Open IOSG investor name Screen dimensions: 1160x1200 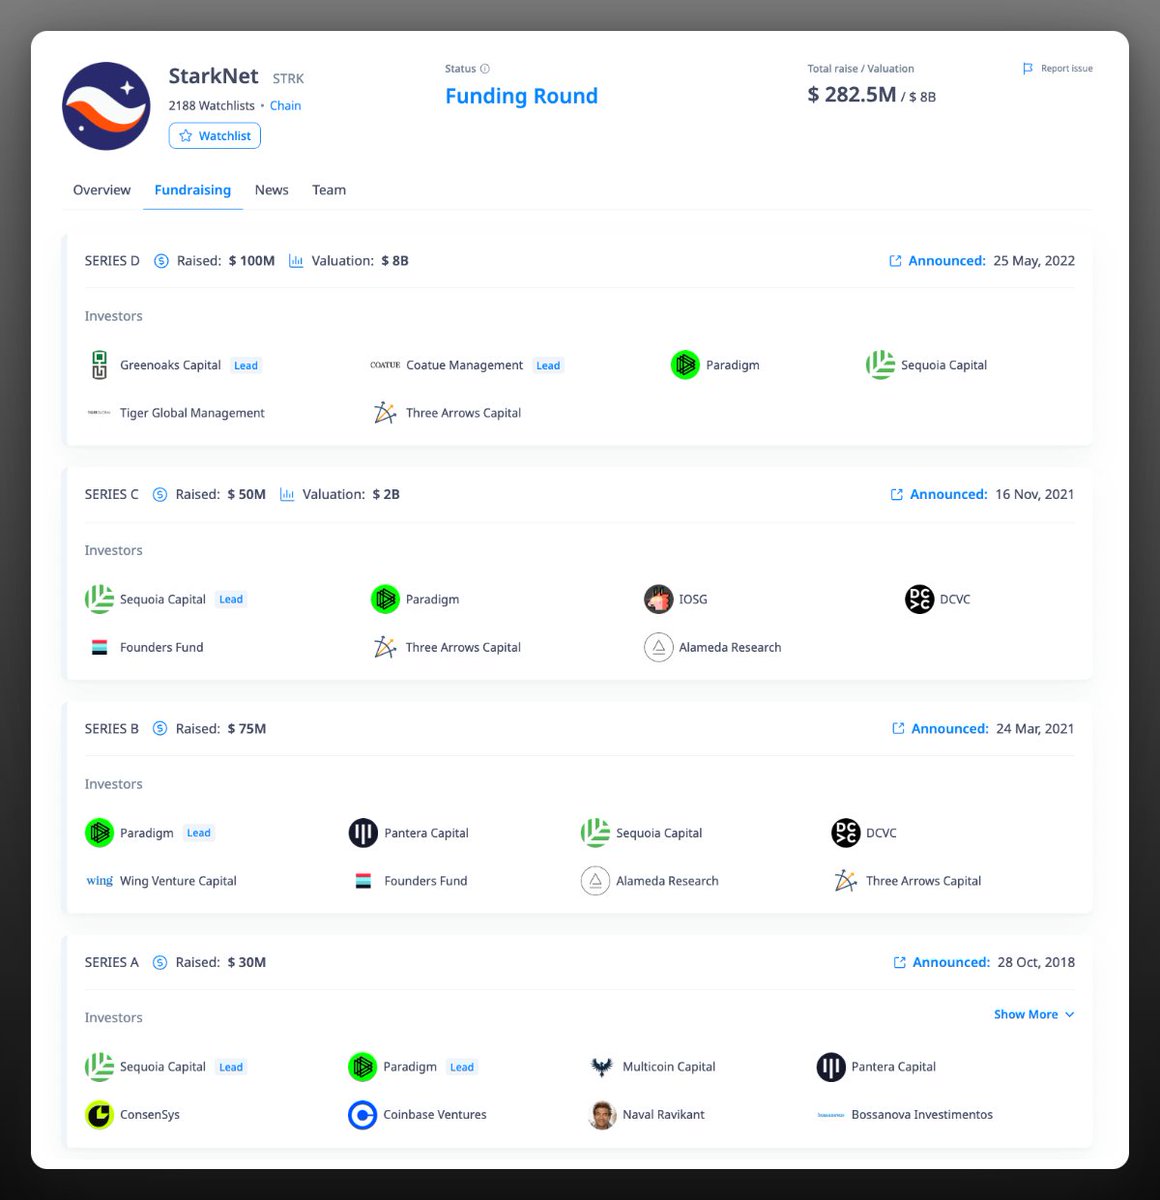point(693,599)
